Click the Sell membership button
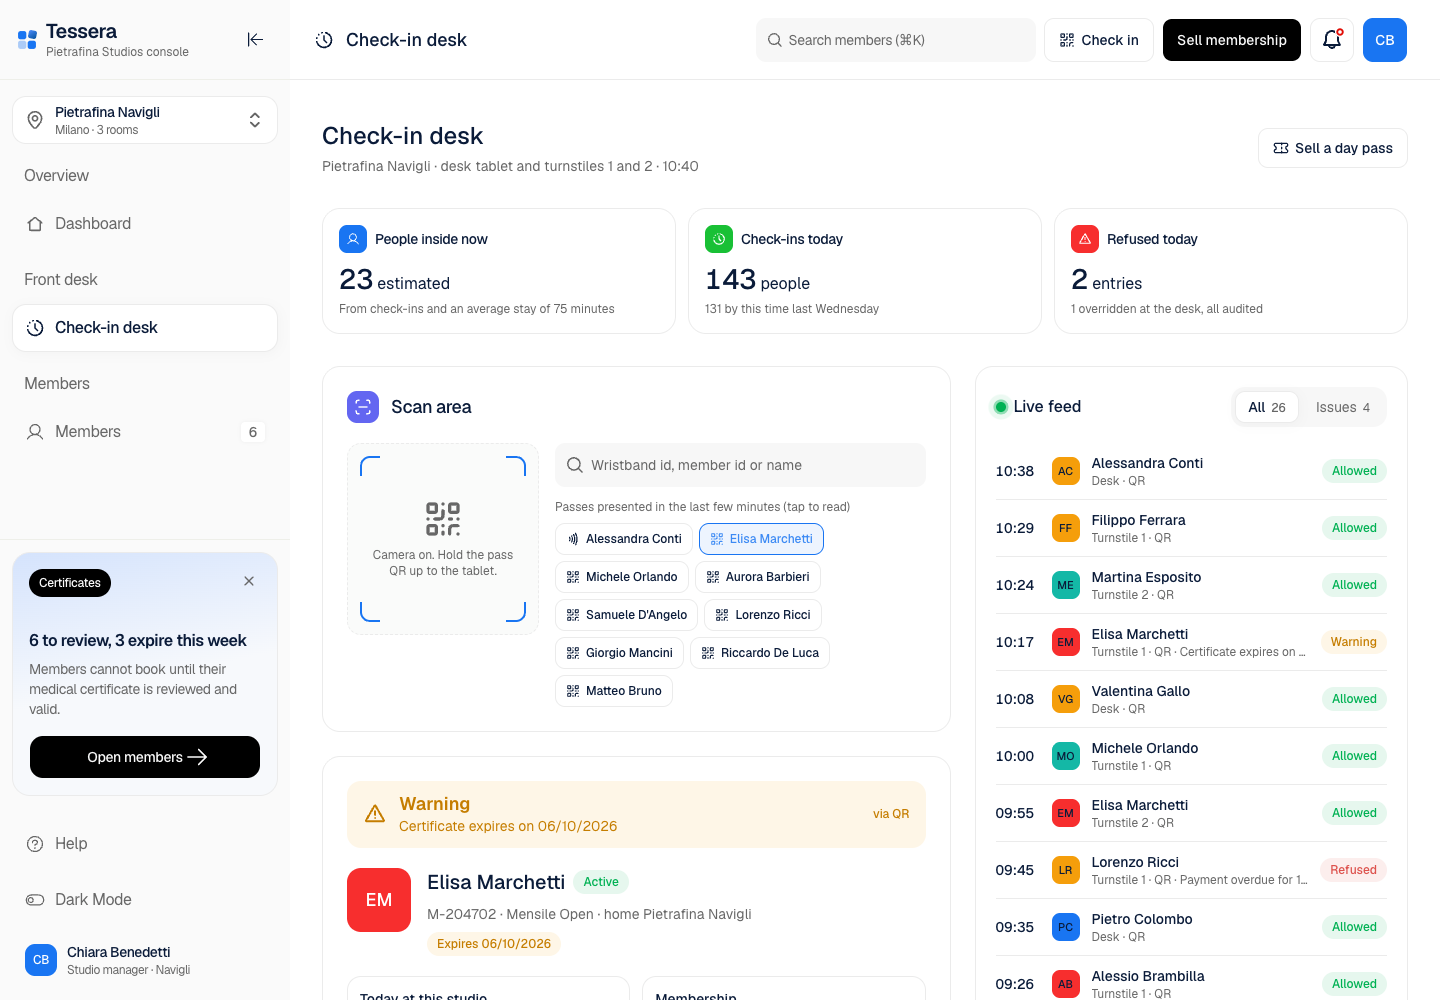The image size is (1440, 1000). 1232,40
